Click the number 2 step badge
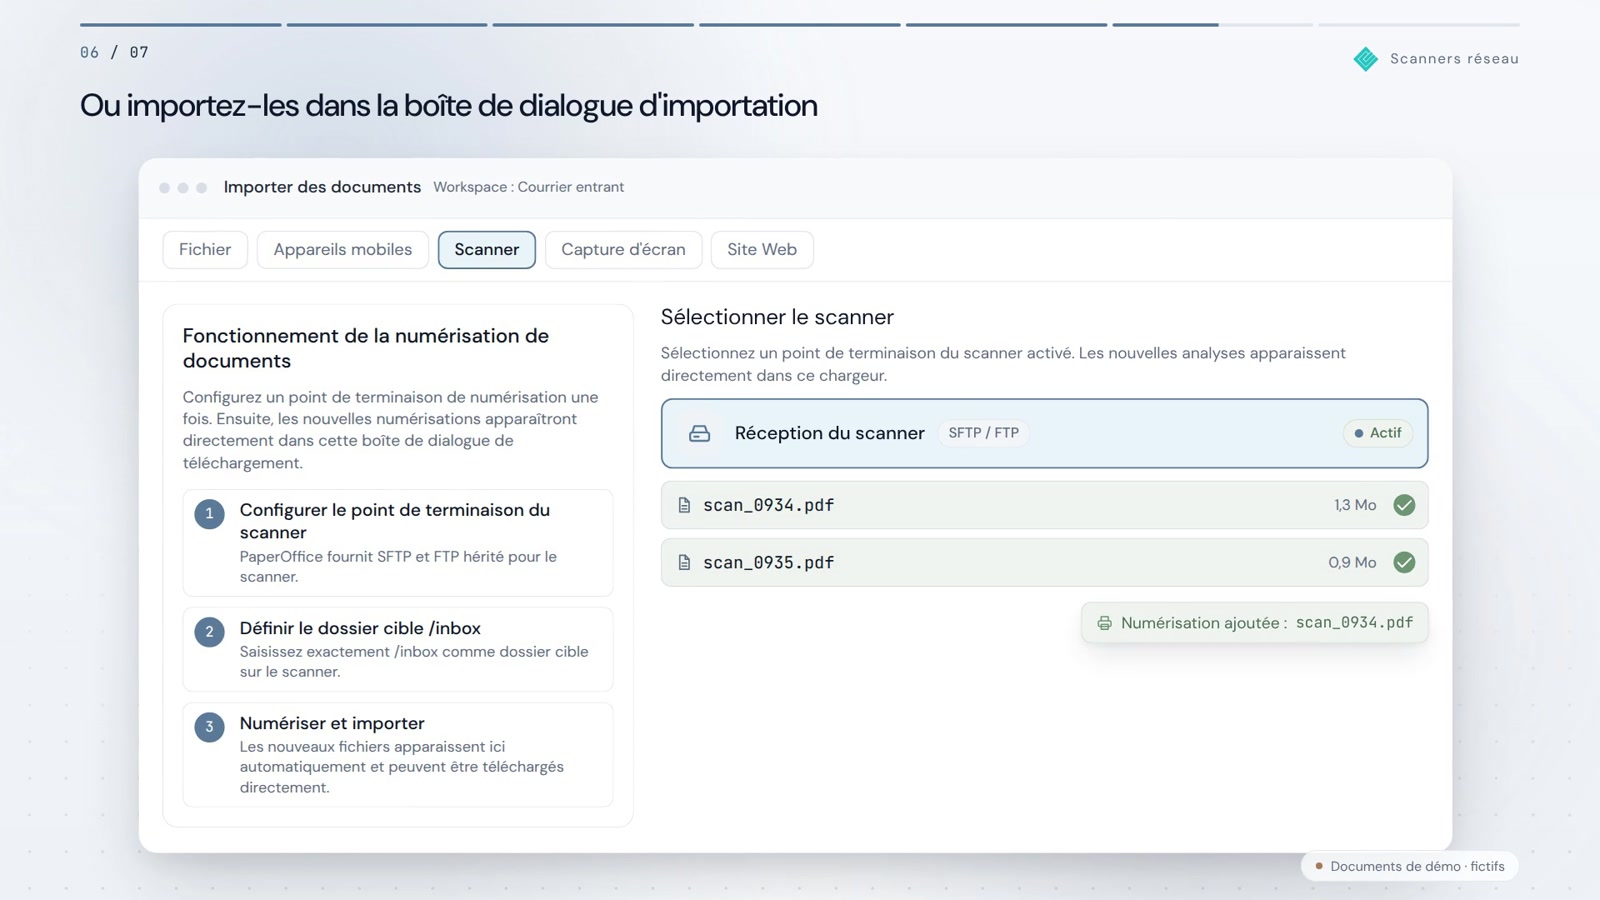The image size is (1600, 900). pos(209,632)
